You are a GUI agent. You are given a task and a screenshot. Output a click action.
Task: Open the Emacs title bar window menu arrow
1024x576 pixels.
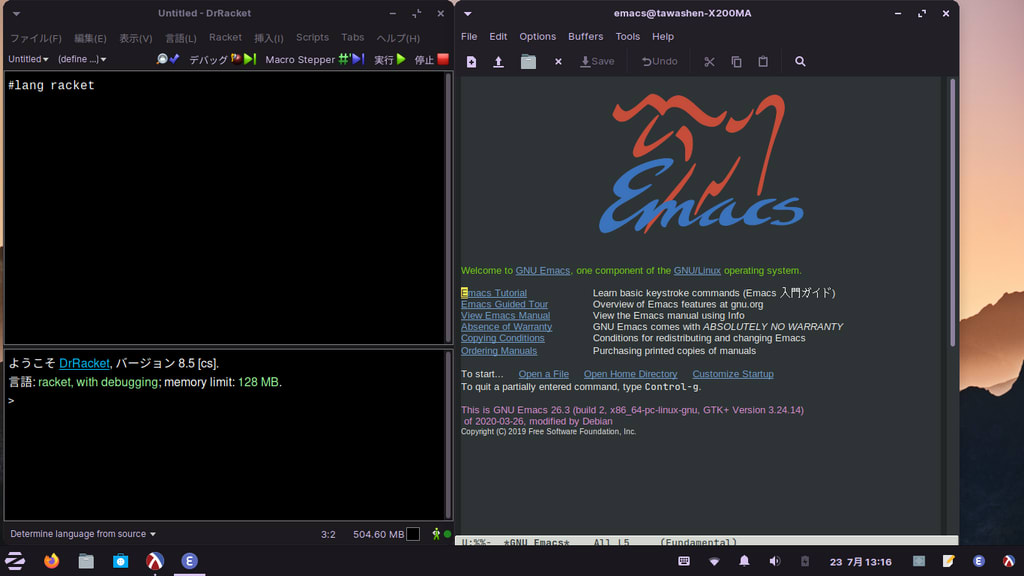coord(468,13)
